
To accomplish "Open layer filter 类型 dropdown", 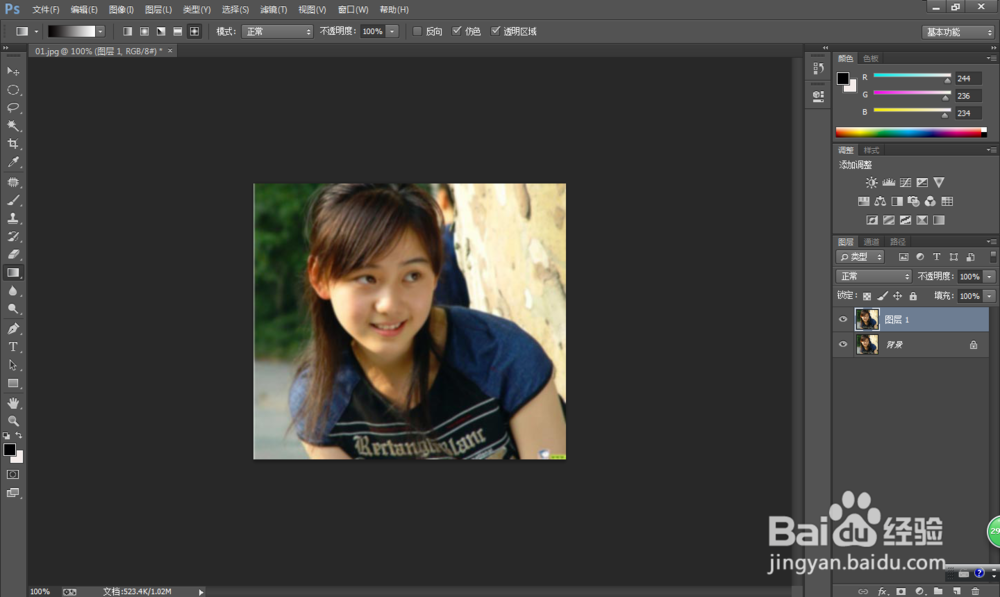I will (860, 257).
